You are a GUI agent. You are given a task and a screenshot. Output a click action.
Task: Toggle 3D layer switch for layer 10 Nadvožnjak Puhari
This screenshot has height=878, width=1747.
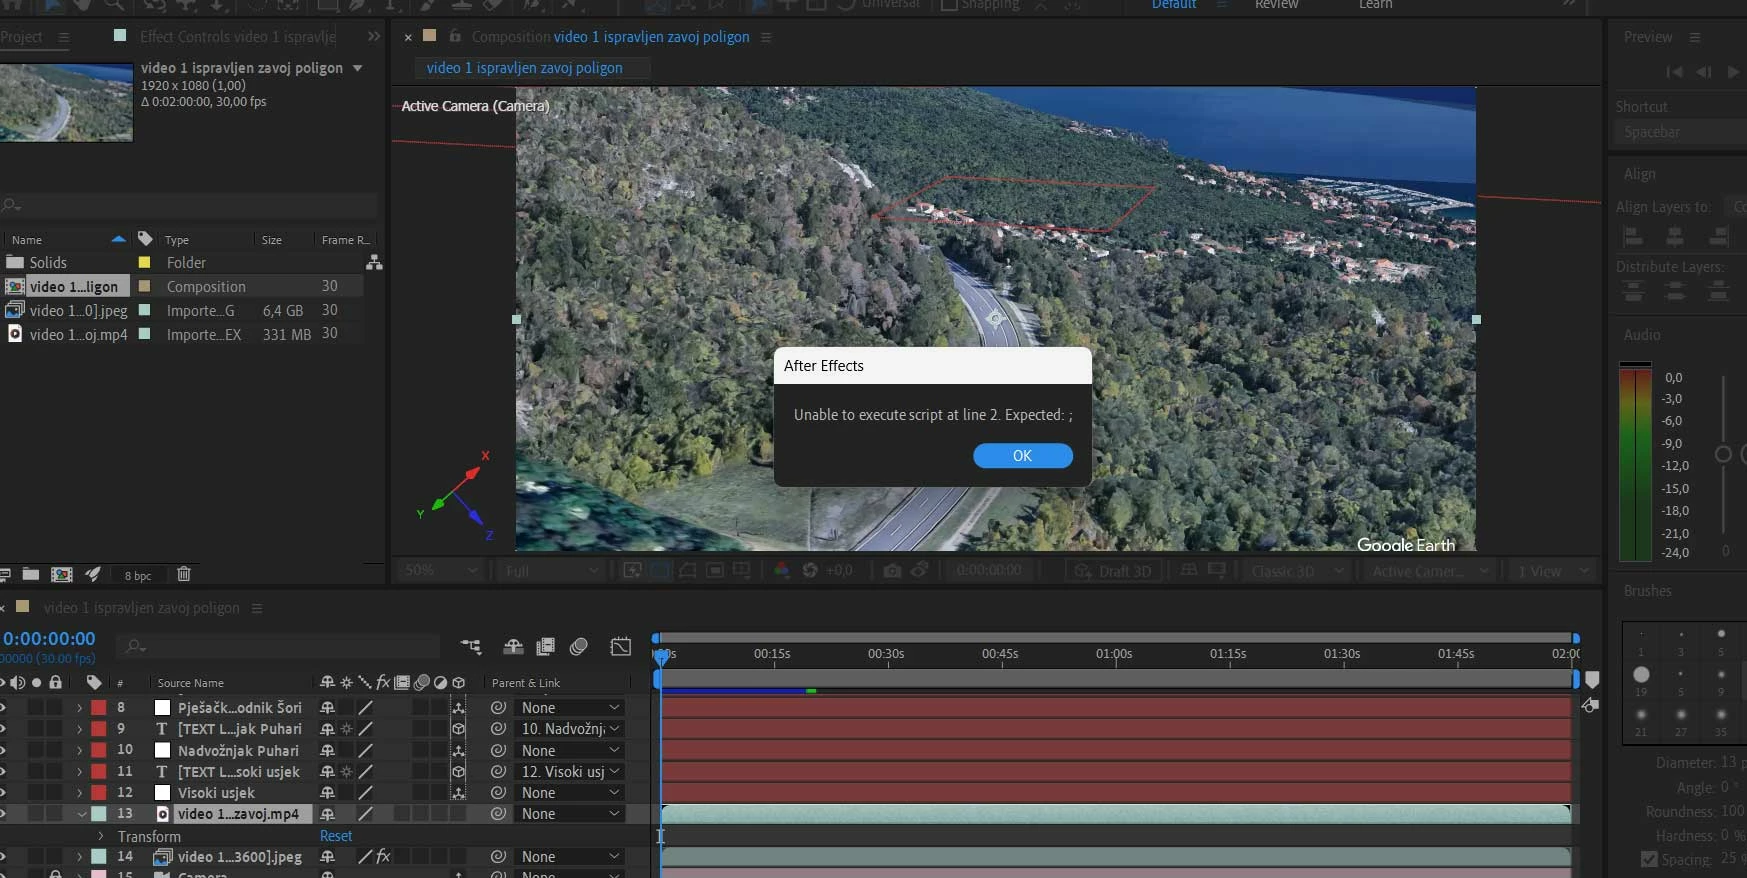[x=458, y=750]
